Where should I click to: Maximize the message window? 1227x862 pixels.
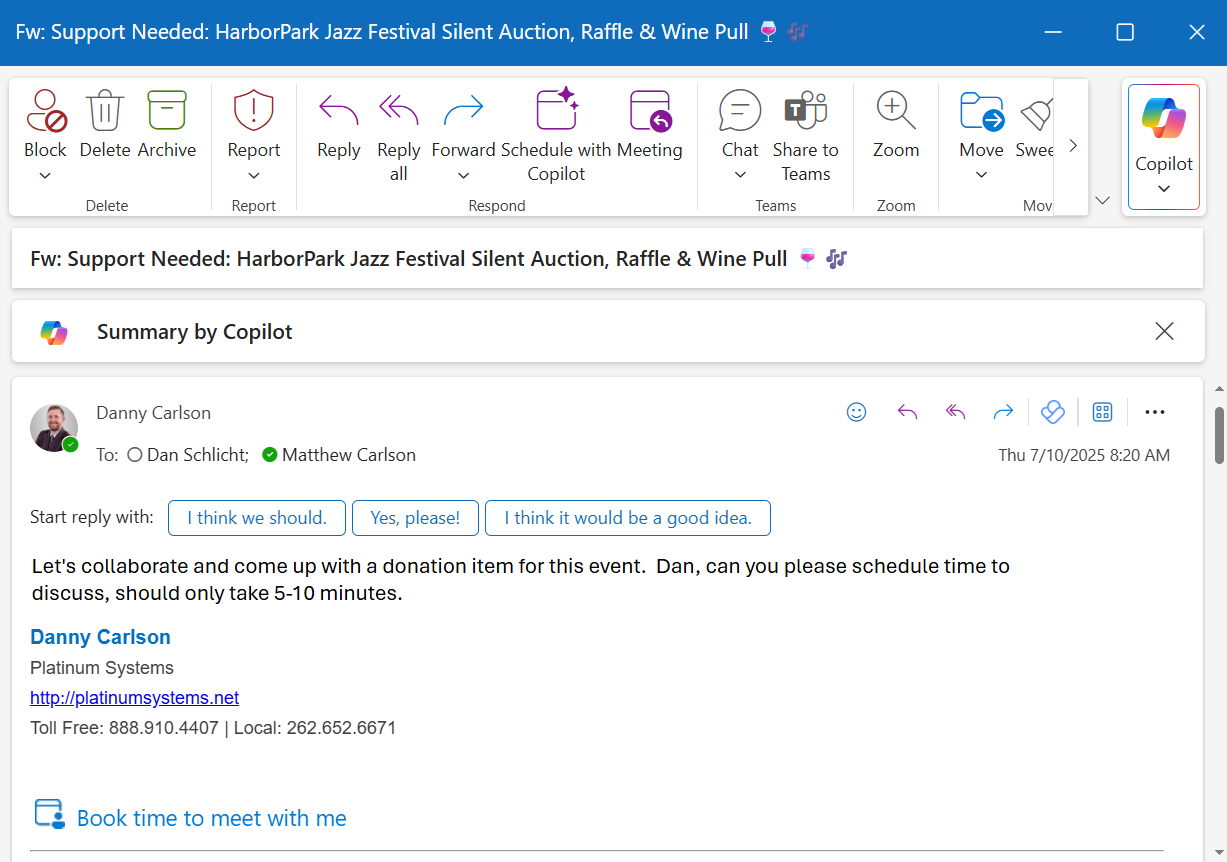[x=1125, y=32]
